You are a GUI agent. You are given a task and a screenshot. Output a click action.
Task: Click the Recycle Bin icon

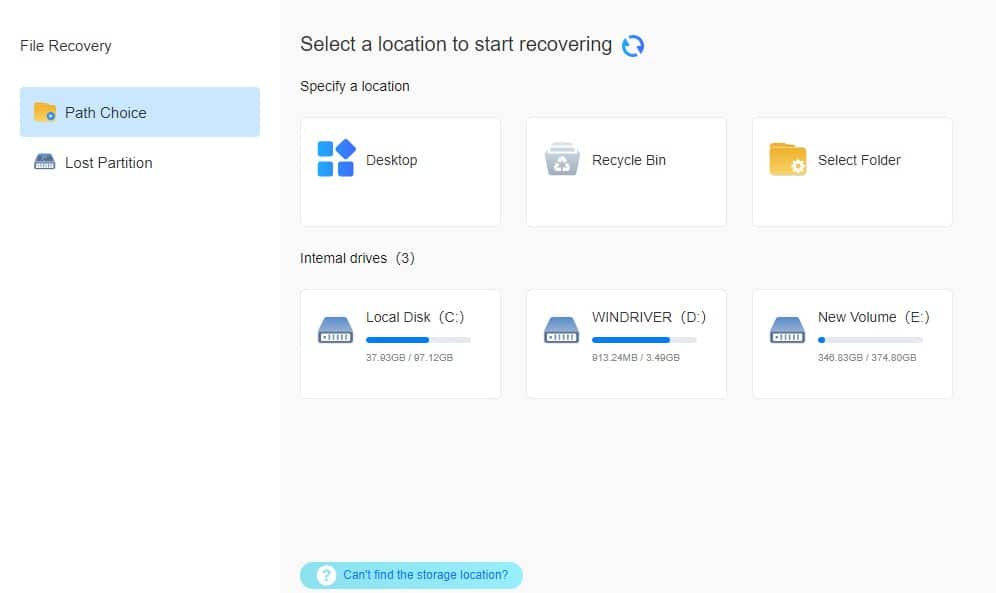[x=562, y=160]
